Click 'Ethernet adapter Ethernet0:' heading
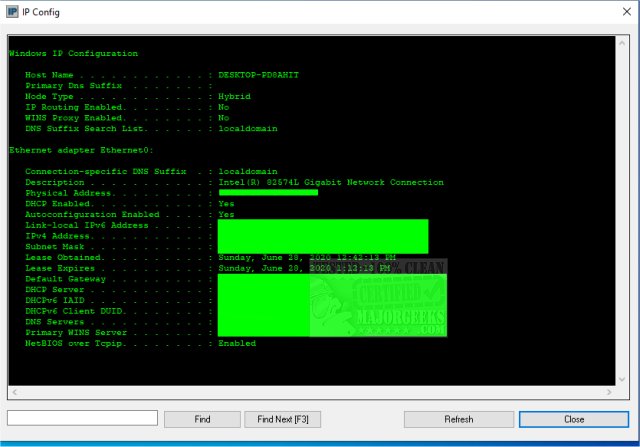The height and width of the screenshot is (447, 640). (81, 150)
